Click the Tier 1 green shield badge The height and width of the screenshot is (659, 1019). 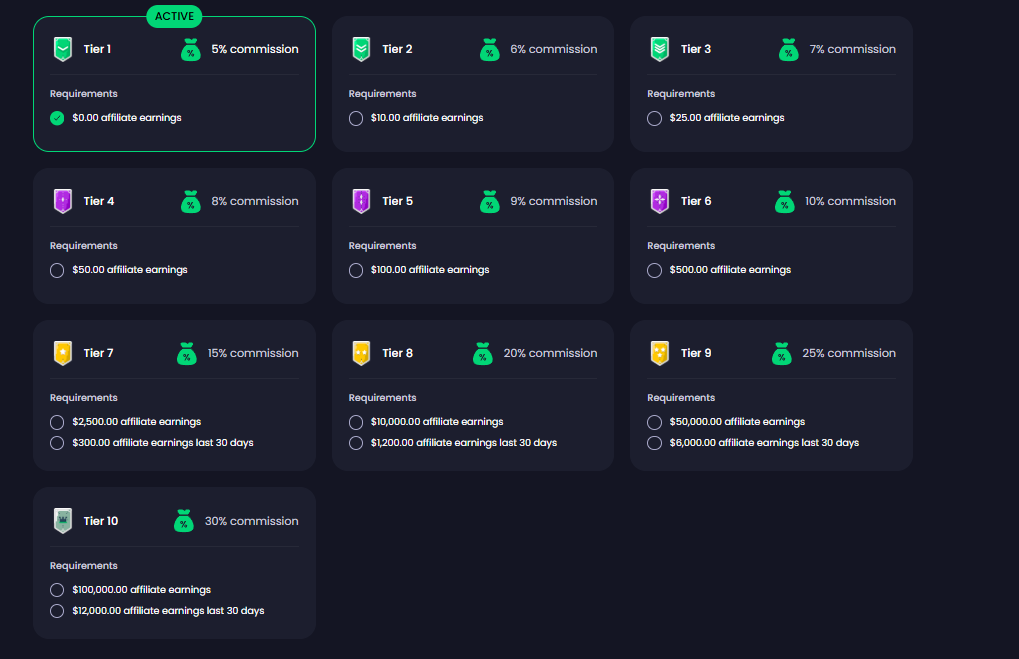62,49
